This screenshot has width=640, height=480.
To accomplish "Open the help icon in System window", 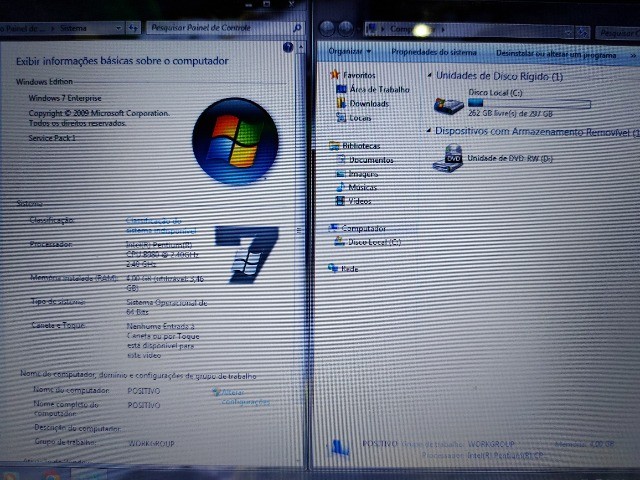I will 288,47.
